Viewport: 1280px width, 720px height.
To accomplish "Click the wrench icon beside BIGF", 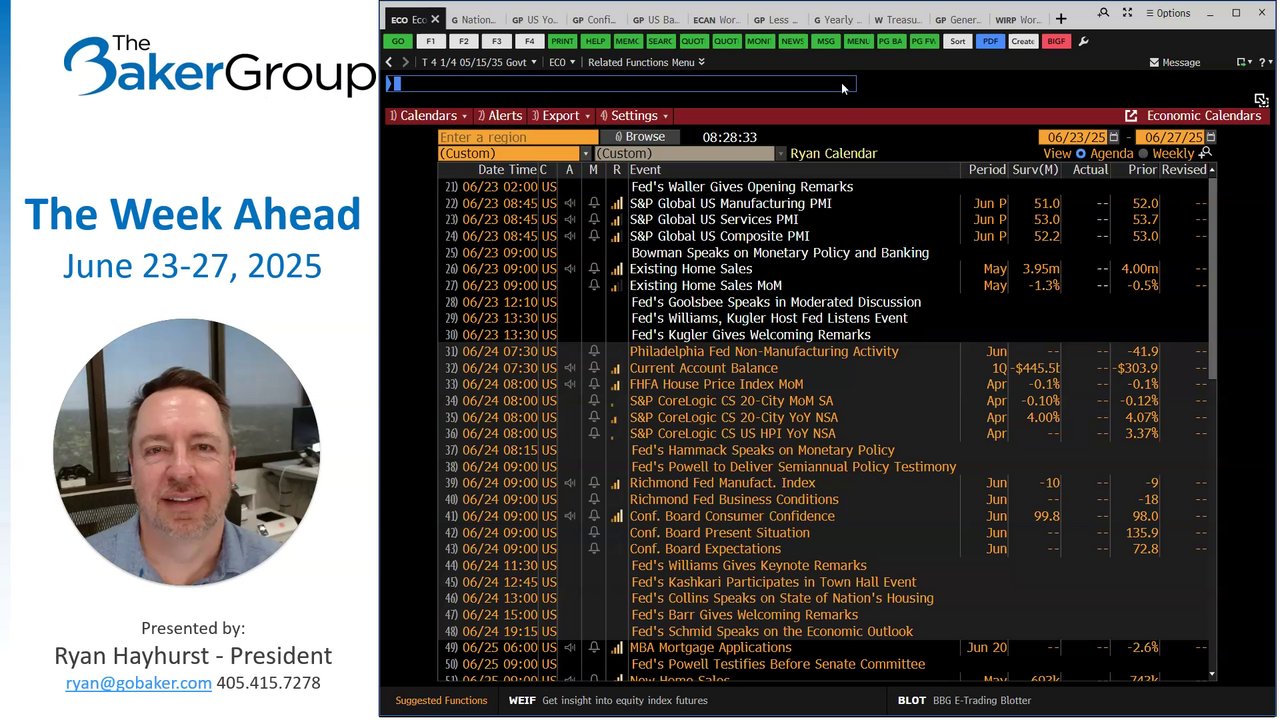I will 1084,41.
